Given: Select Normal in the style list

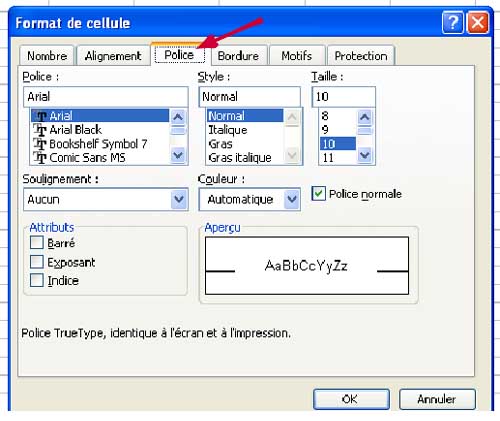Looking at the screenshot, I should coord(245,116).
